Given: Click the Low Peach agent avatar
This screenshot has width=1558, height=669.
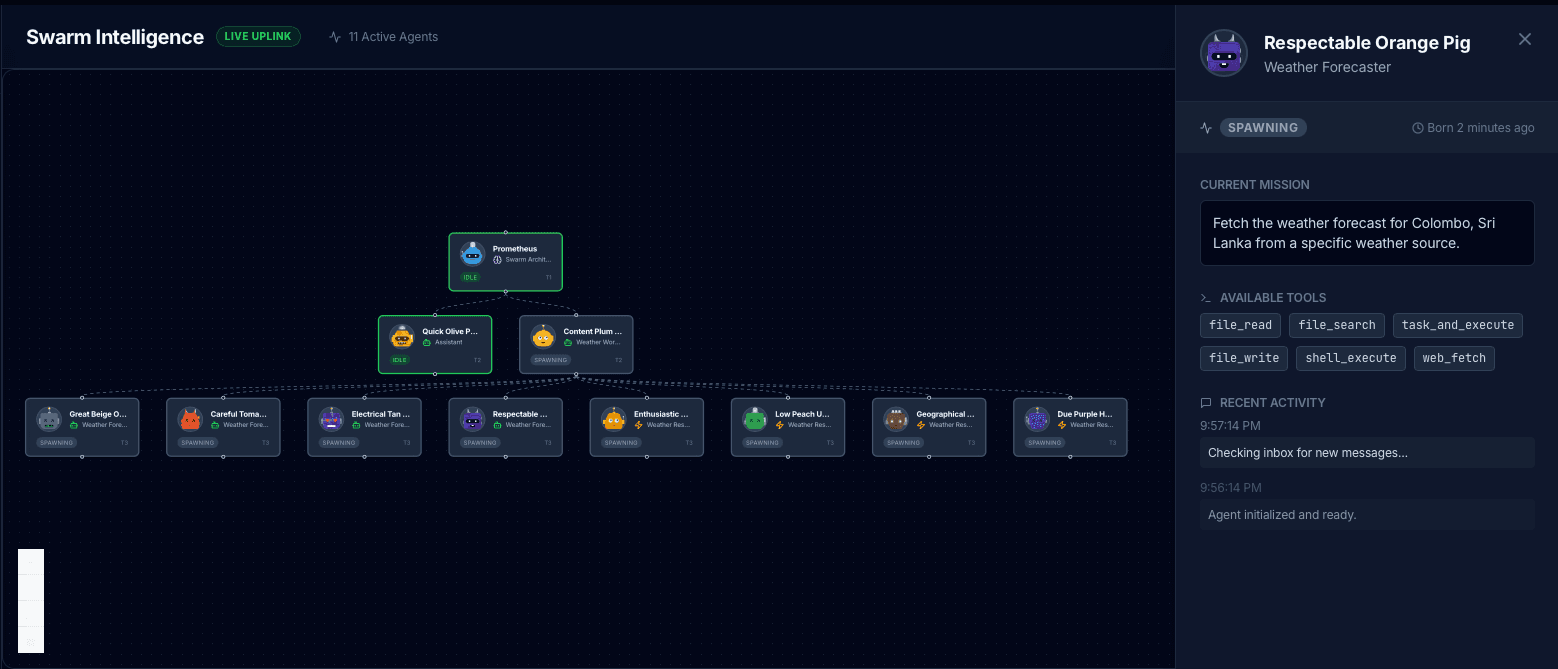Looking at the screenshot, I should tap(754, 419).
